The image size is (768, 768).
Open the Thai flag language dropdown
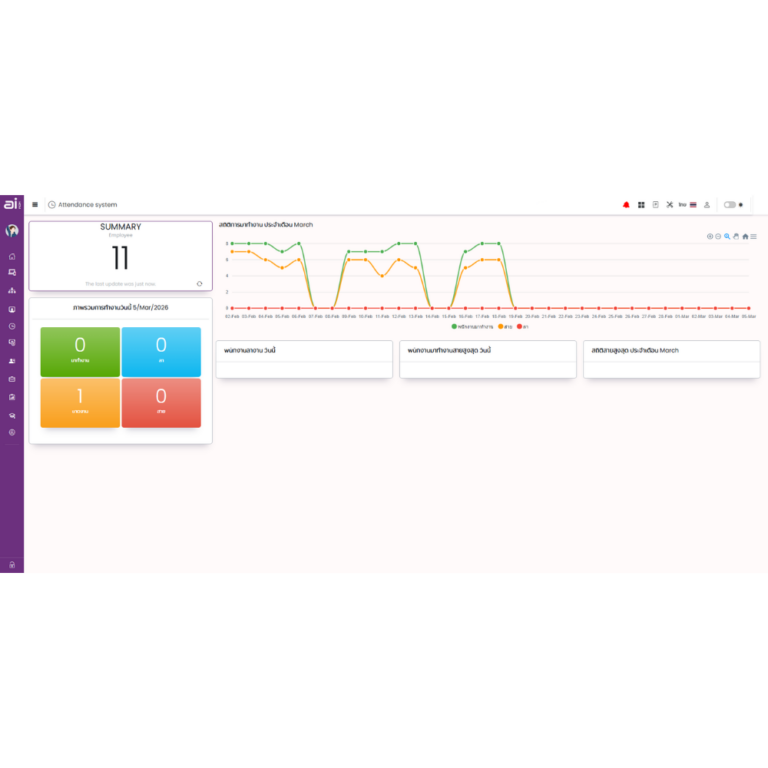coord(688,205)
